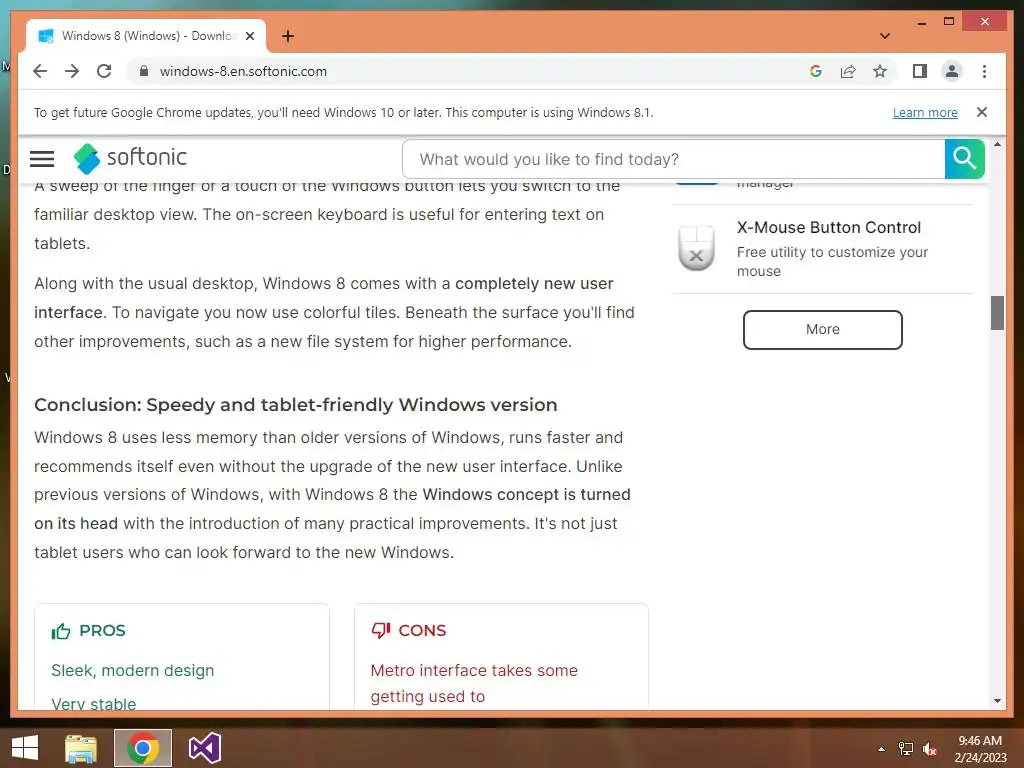Share this page icon
The width and height of the screenshot is (1024, 768).
coord(848,71)
